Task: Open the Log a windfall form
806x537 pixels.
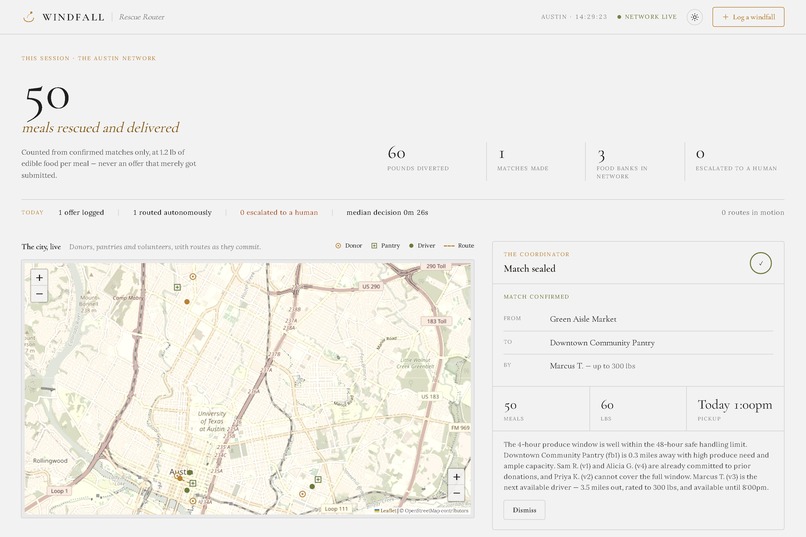Action: coord(748,17)
